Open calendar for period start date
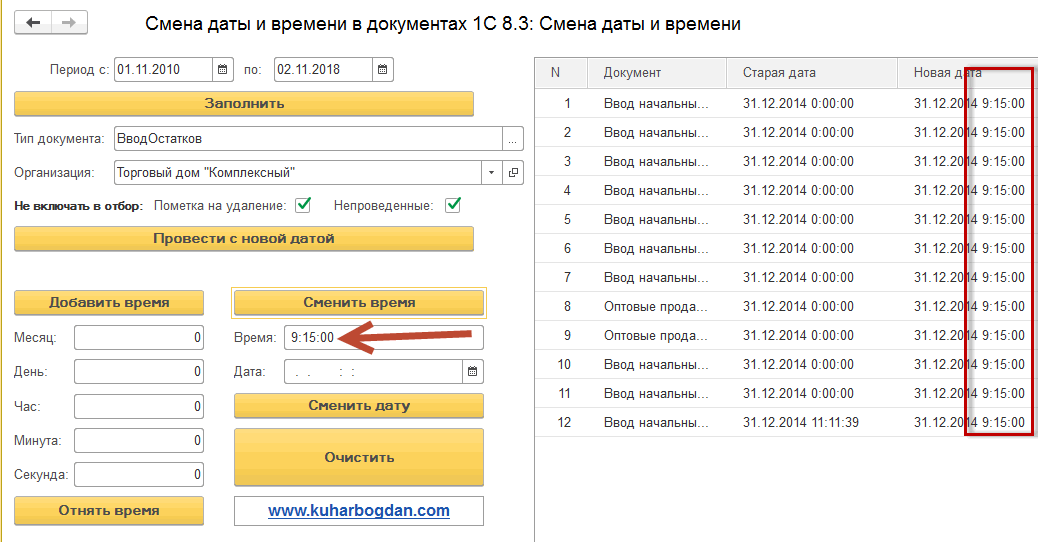The height and width of the screenshot is (542, 1038). point(222,70)
